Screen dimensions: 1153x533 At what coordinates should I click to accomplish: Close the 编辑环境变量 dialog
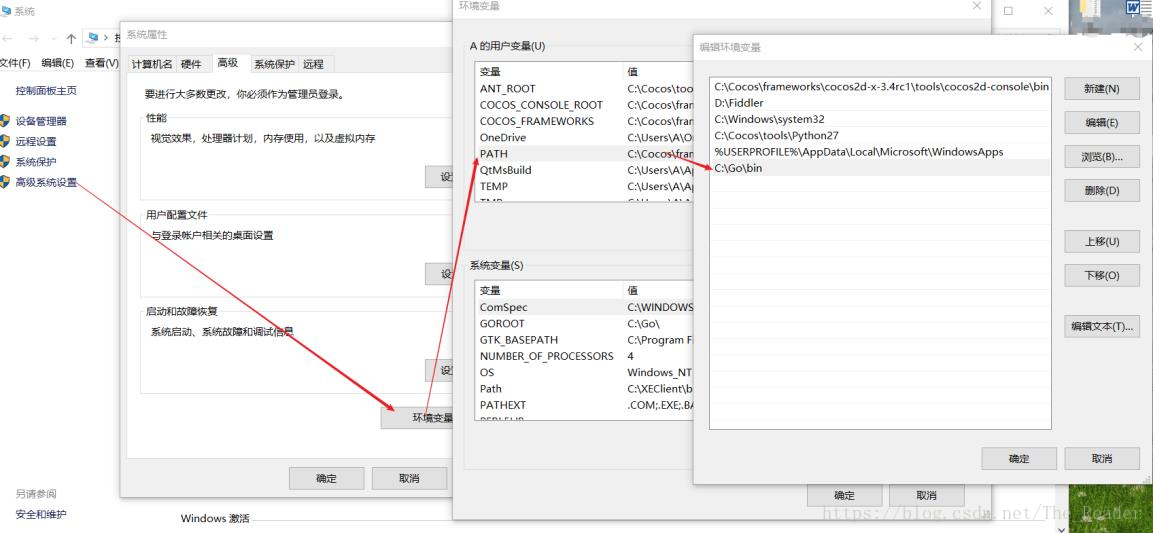click(x=1138, y=46)
